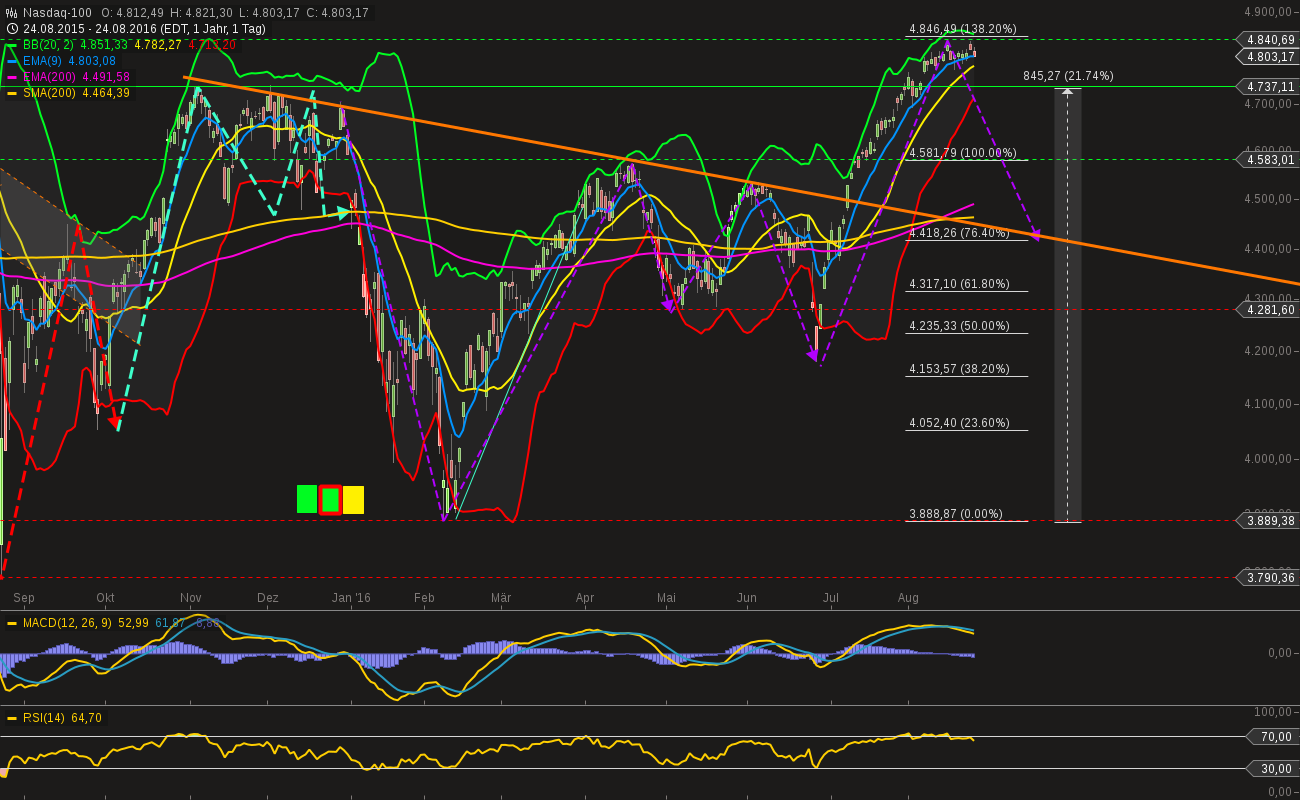The height and width of the screenshot is (800, 1300).
Task: Click the Sep label on the time axis
Action: (x=24, y=598)
